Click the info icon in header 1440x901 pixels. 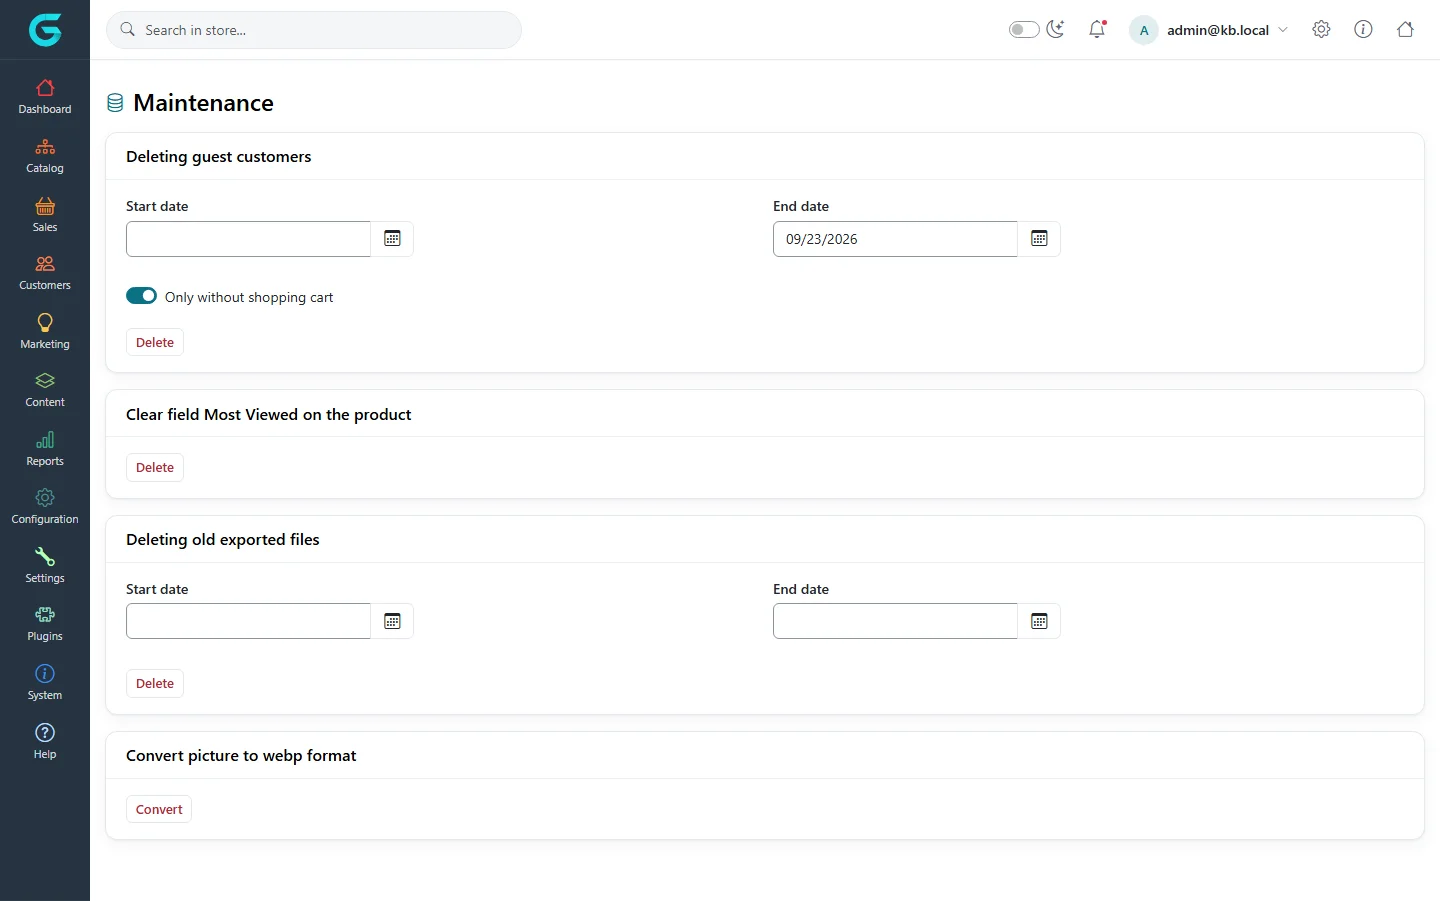click(x=1363, y=29)
